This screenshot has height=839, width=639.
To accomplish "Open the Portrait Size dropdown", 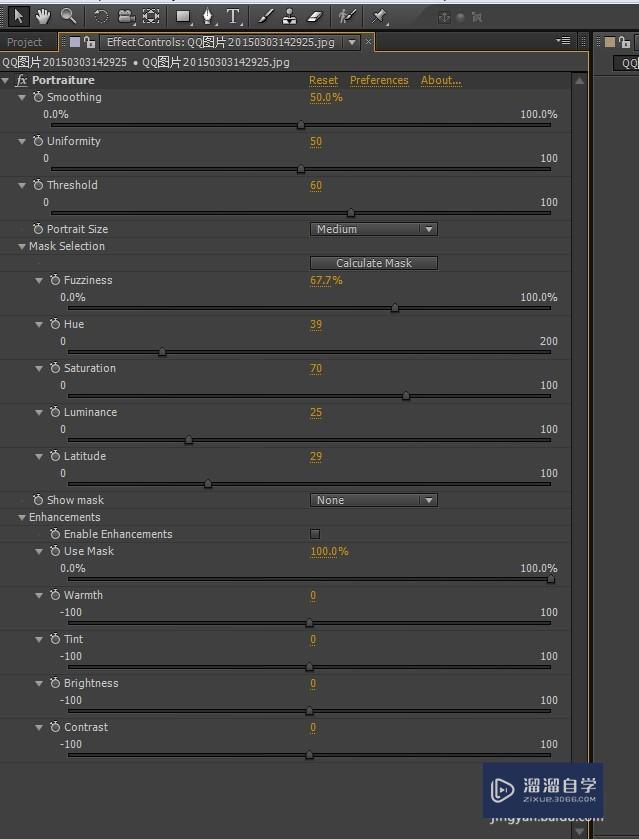I will pyautogui.click(x=373, y=229).
